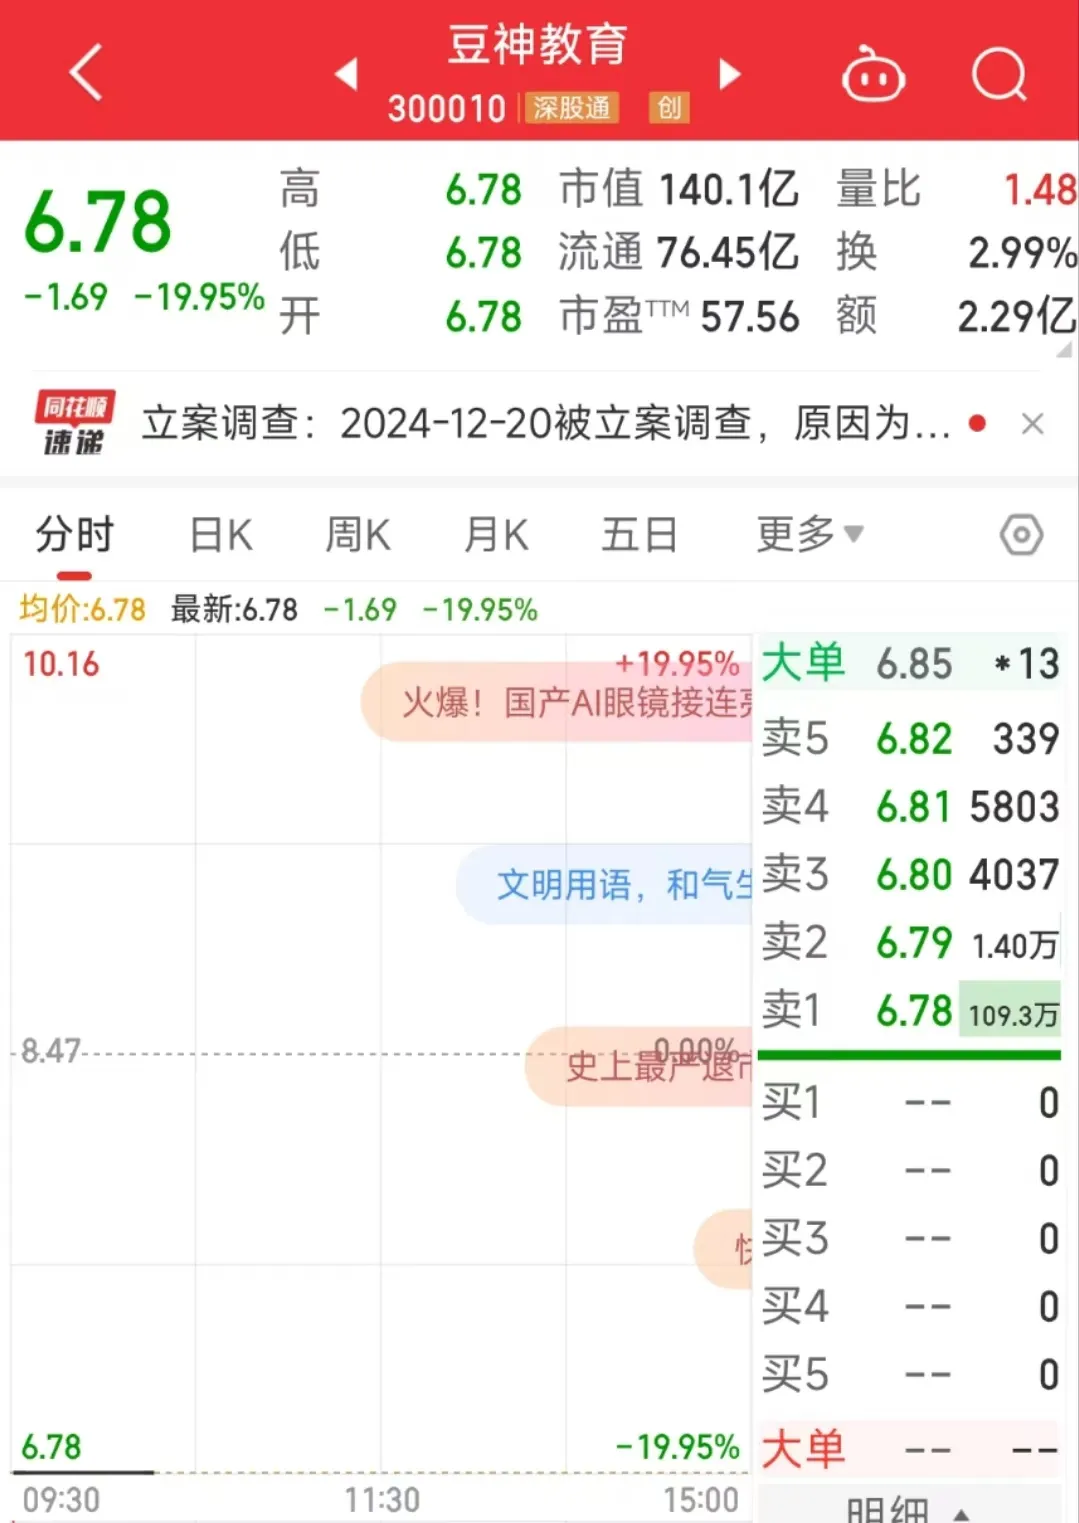Viewport: 1079px width, 1523px height.
Task: Tap the 均价:6.78 label
Action: [82, 609]
